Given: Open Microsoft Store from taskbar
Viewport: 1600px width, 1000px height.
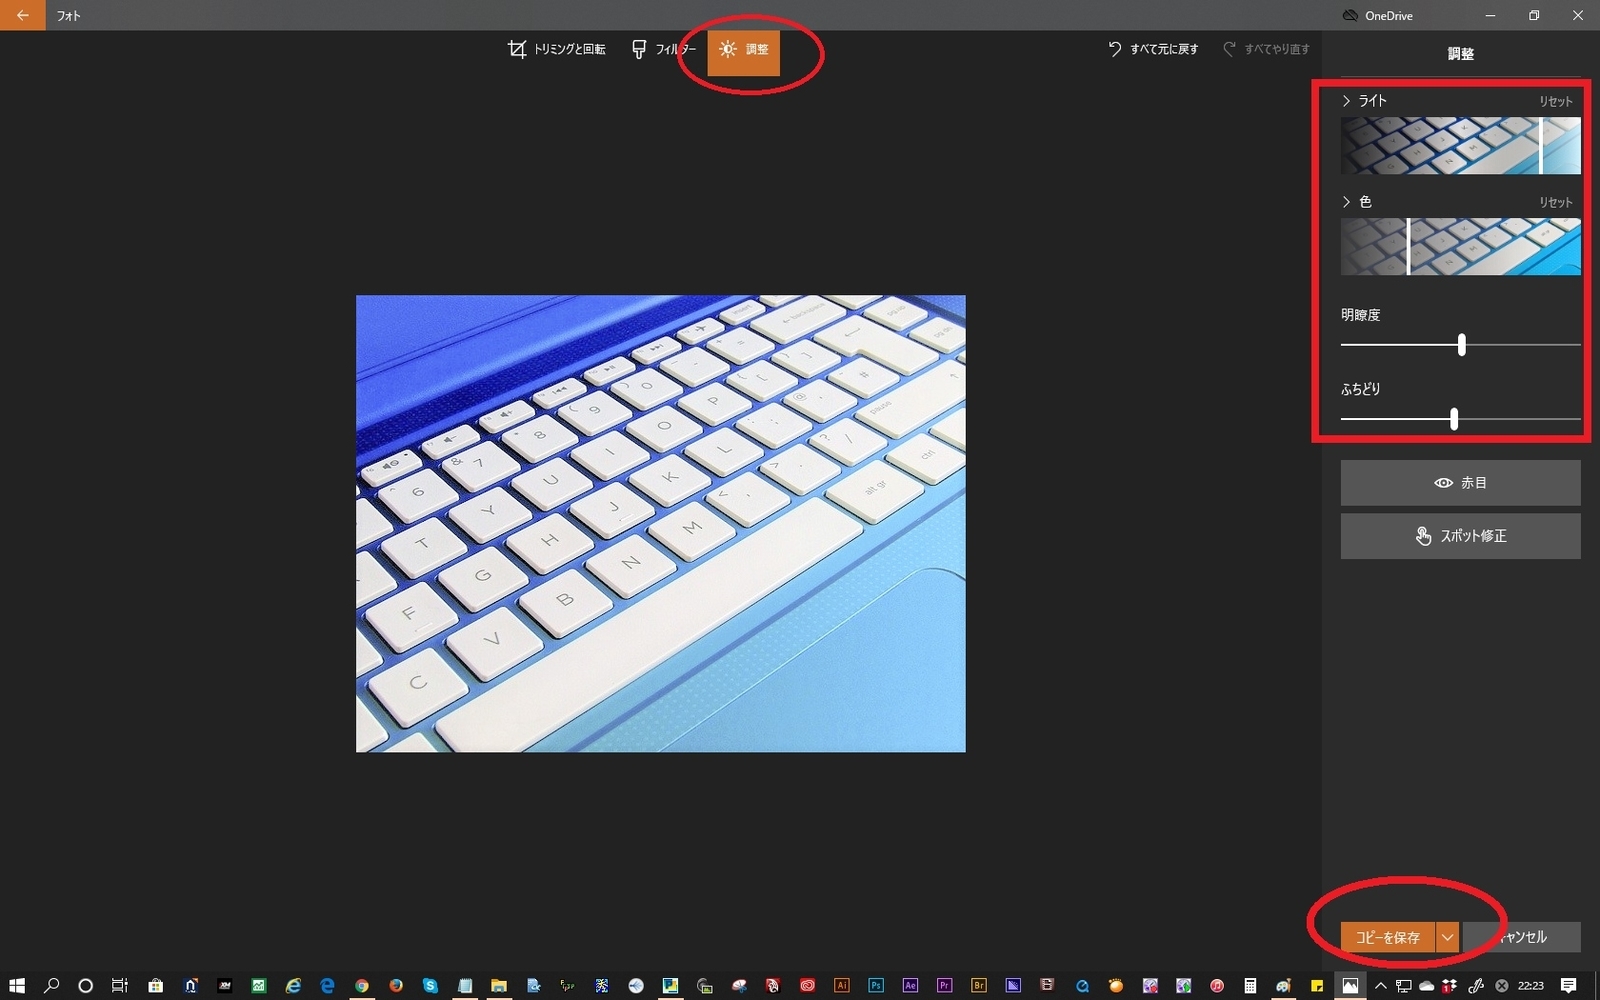Looking at the screenshot, I should pos(155,986).
